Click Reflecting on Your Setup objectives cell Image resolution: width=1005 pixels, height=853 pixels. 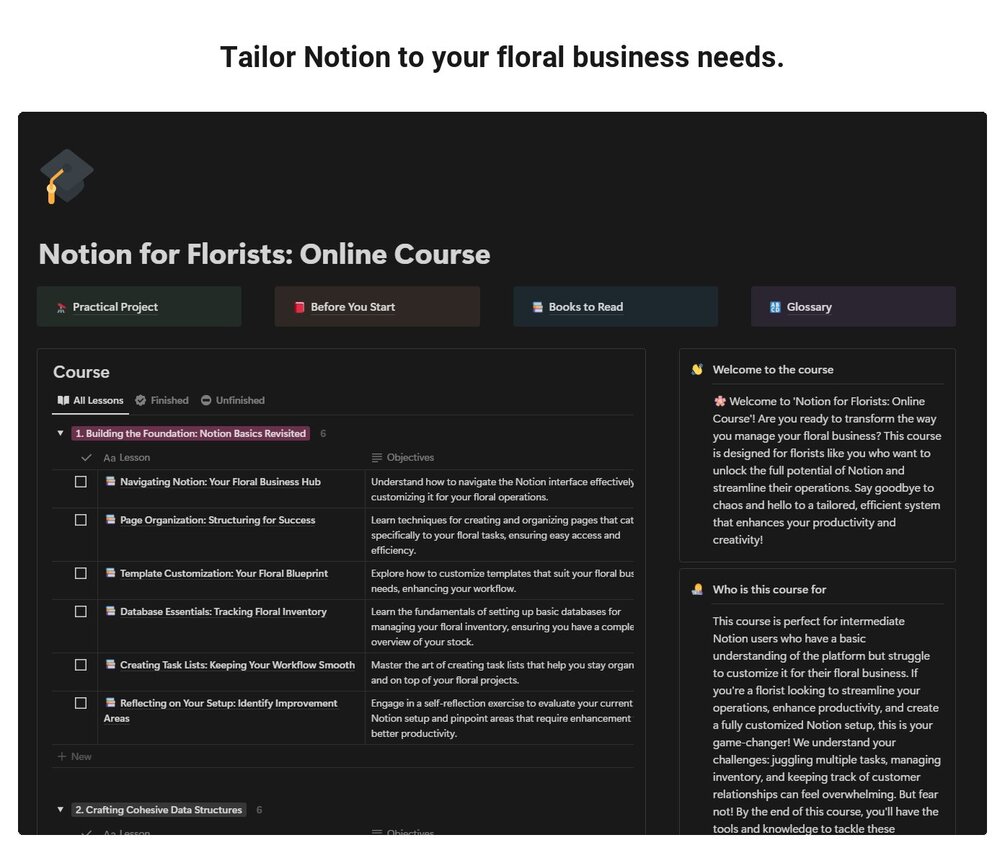click(x=500, y=718)
